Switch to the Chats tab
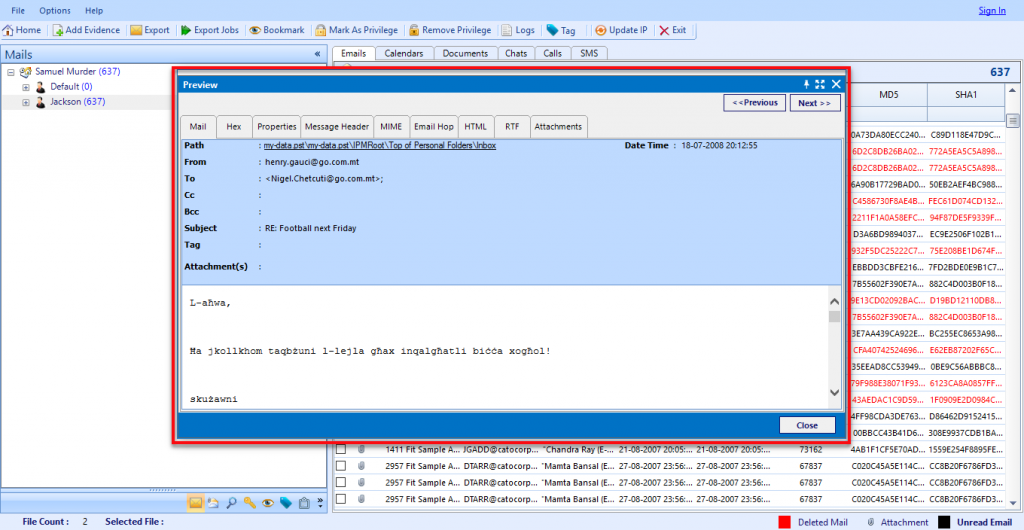The height and width of the screenshot is (530, 1024). click(x=516, y=54)
